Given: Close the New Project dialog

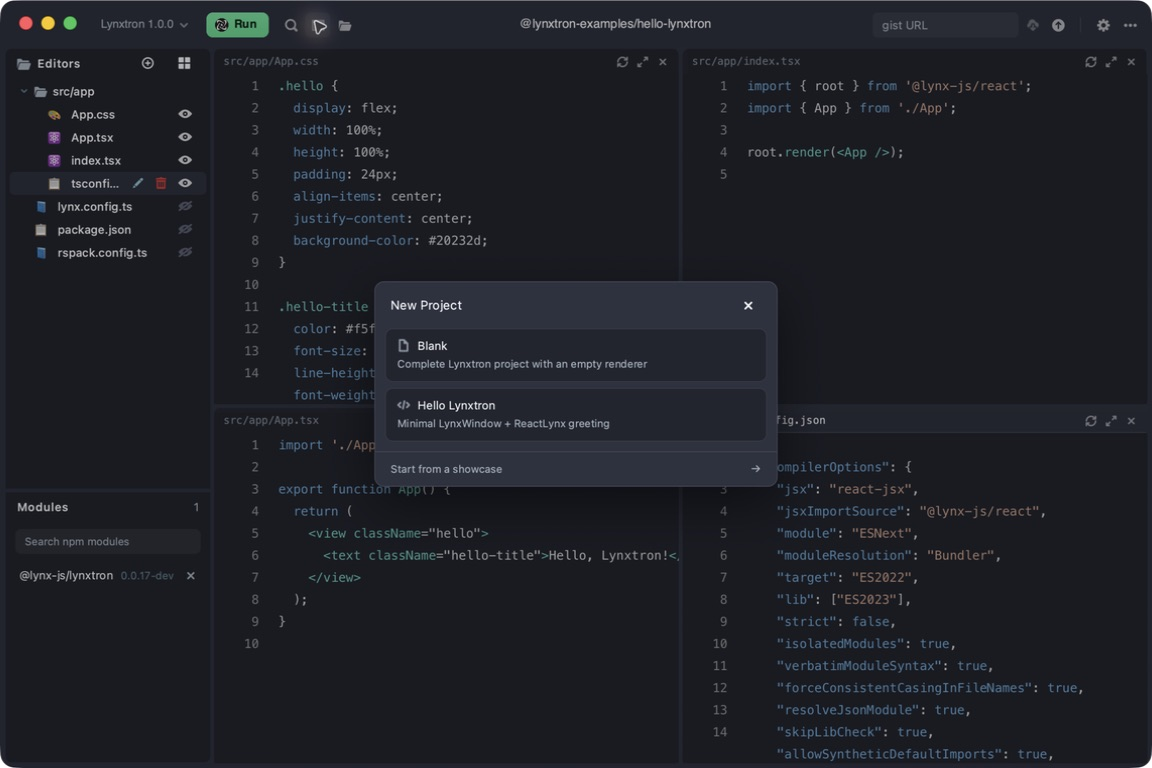Looking at the screenshot, I should (x=748, y=305).
